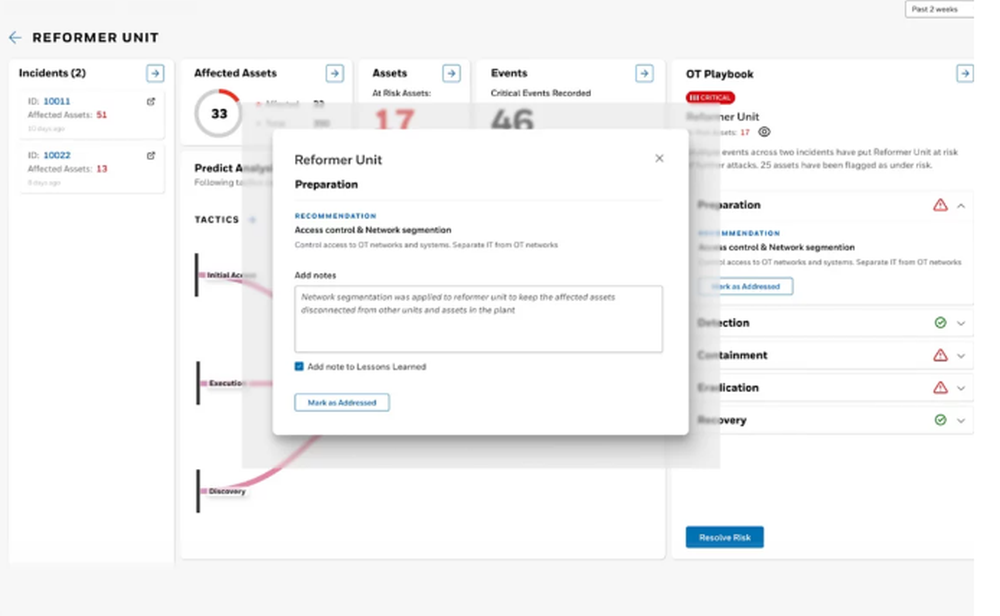Open incident ID 10022 link
The width and height of the screenshot is (1000, 616).
pos(57,156)
